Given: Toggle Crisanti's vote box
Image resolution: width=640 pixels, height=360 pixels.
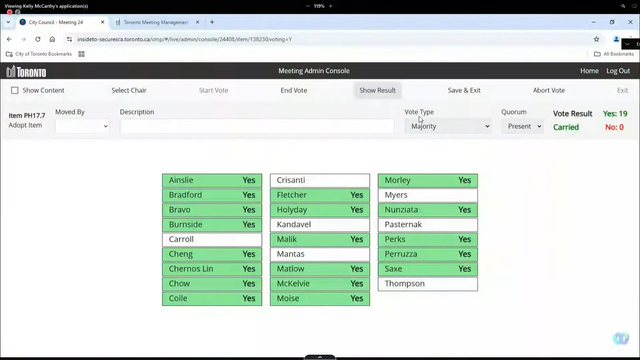Looking at the screenshot, I should click(x=320, y=180).
